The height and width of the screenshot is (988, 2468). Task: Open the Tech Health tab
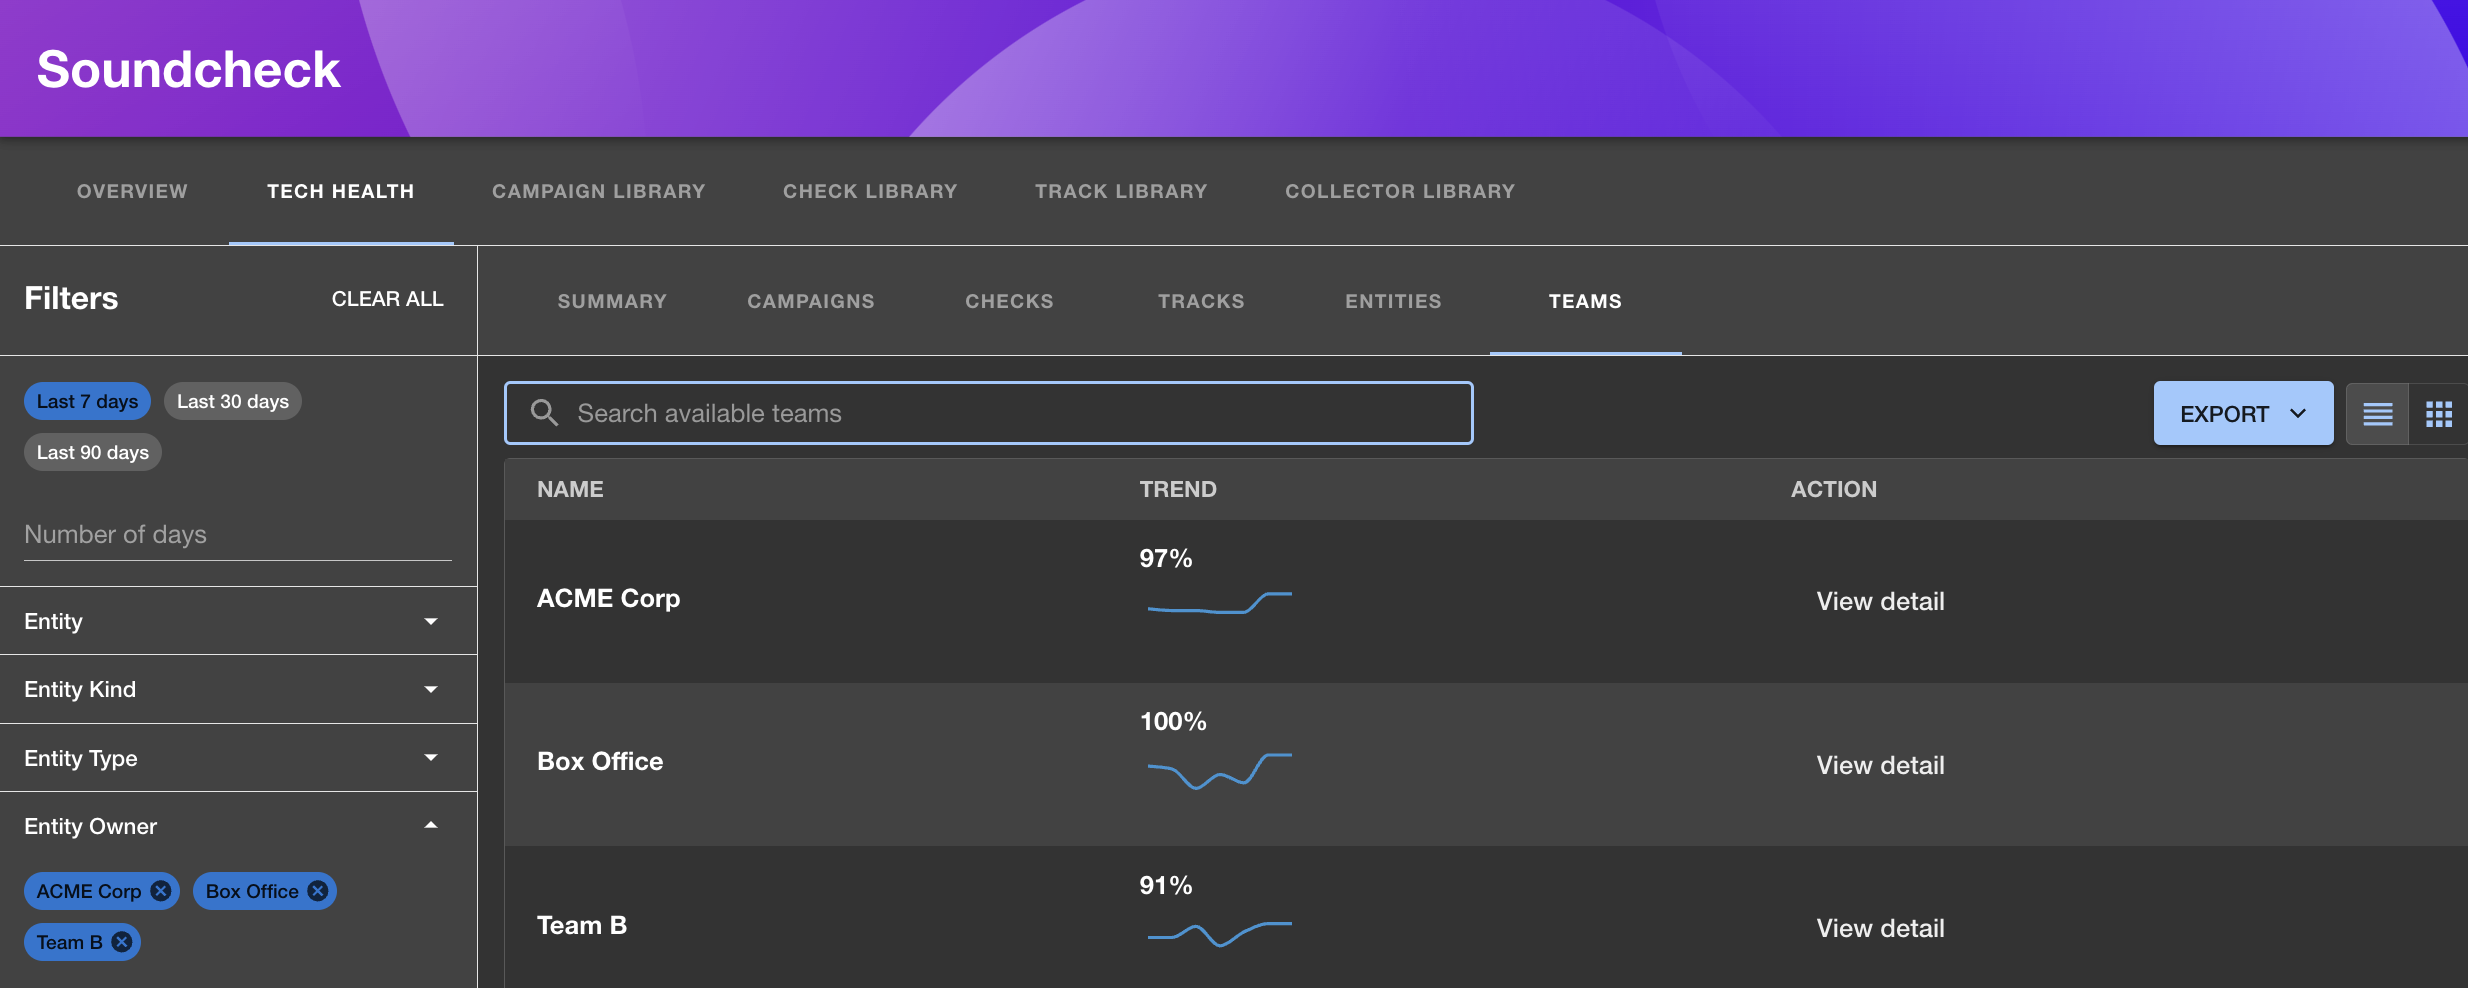click(x=341, y=191)
